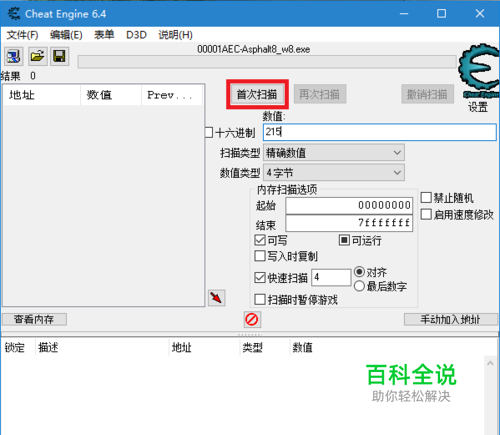This screenshot has height=435, width=500.
Task: Click the 数值 column header in results
Action: point(111,95)
